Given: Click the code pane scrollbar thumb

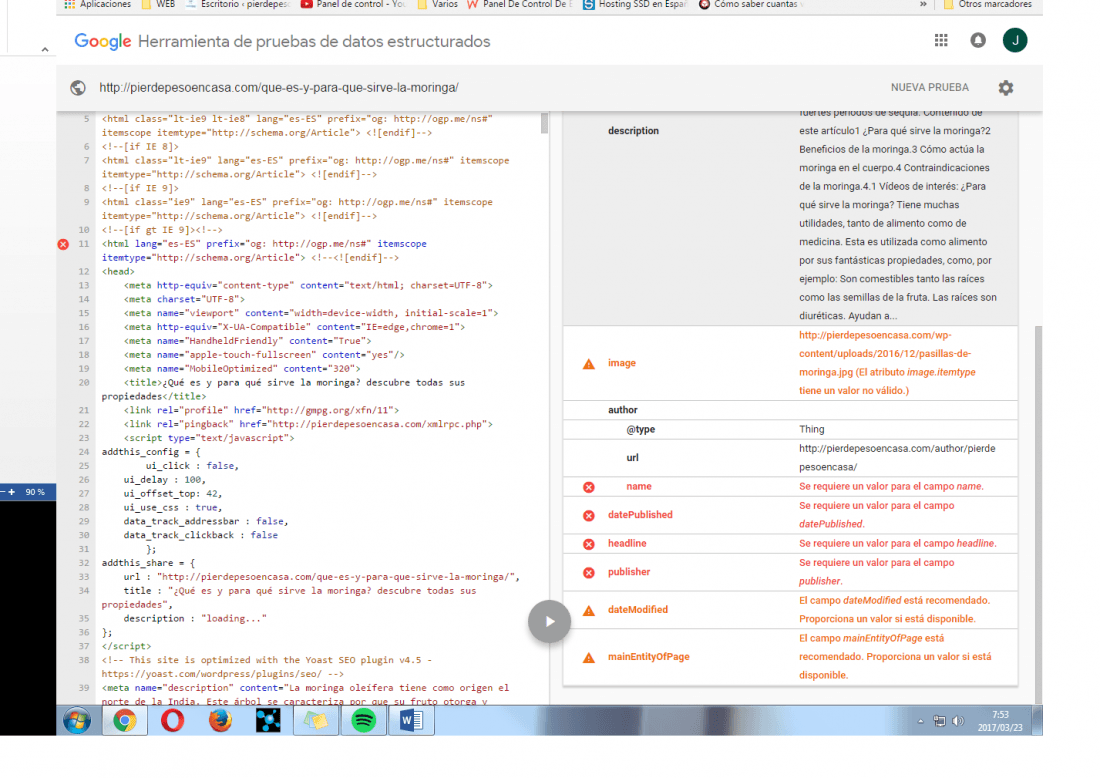Looking at the screenshot, I should [544, 123].
